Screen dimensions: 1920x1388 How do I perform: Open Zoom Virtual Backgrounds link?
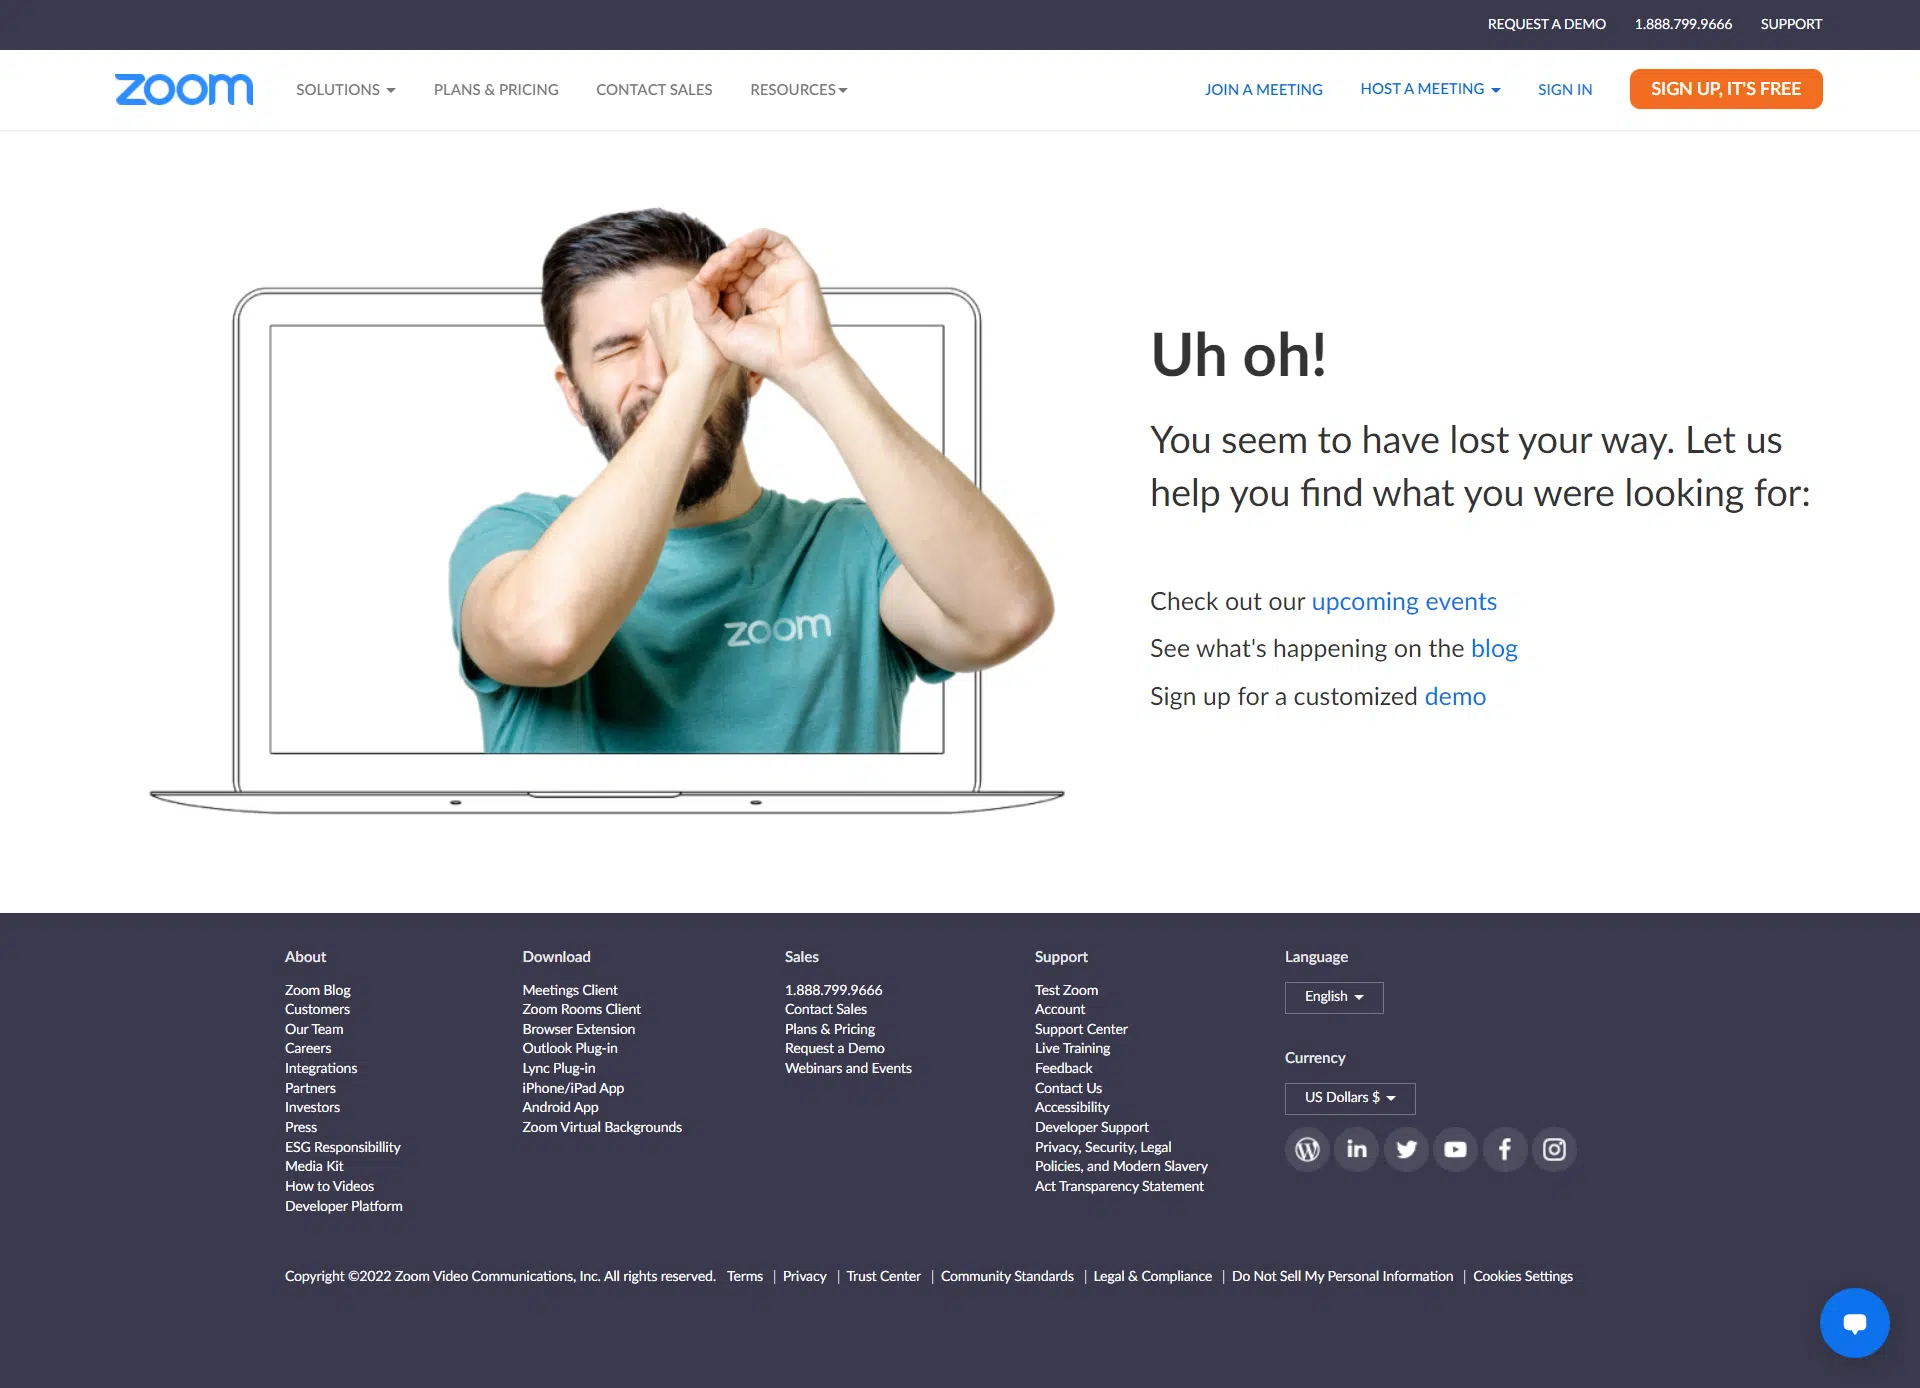click(x=602, y=1127)
